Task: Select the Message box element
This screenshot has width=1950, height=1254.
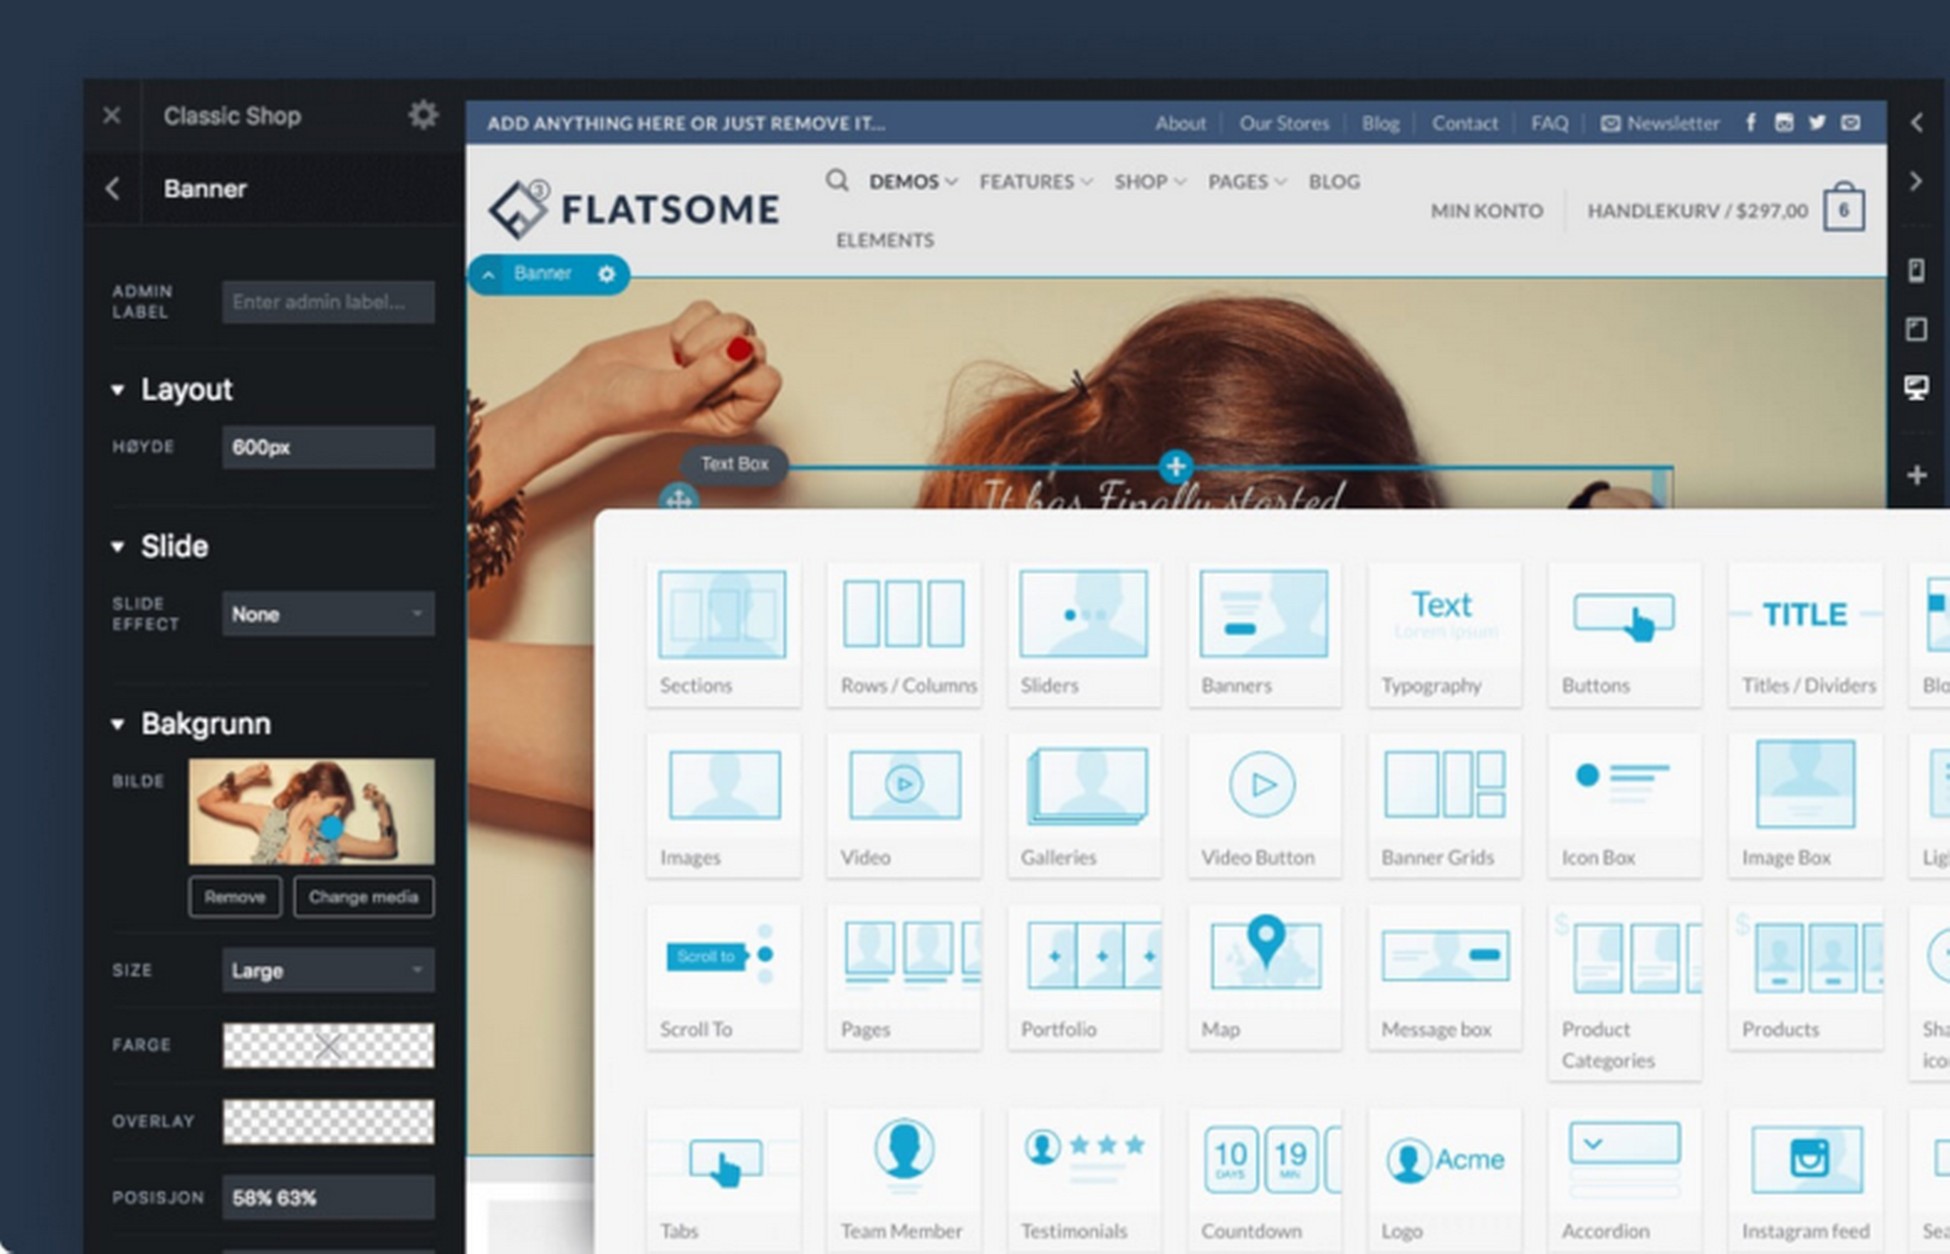Action: click(1444, 978)
